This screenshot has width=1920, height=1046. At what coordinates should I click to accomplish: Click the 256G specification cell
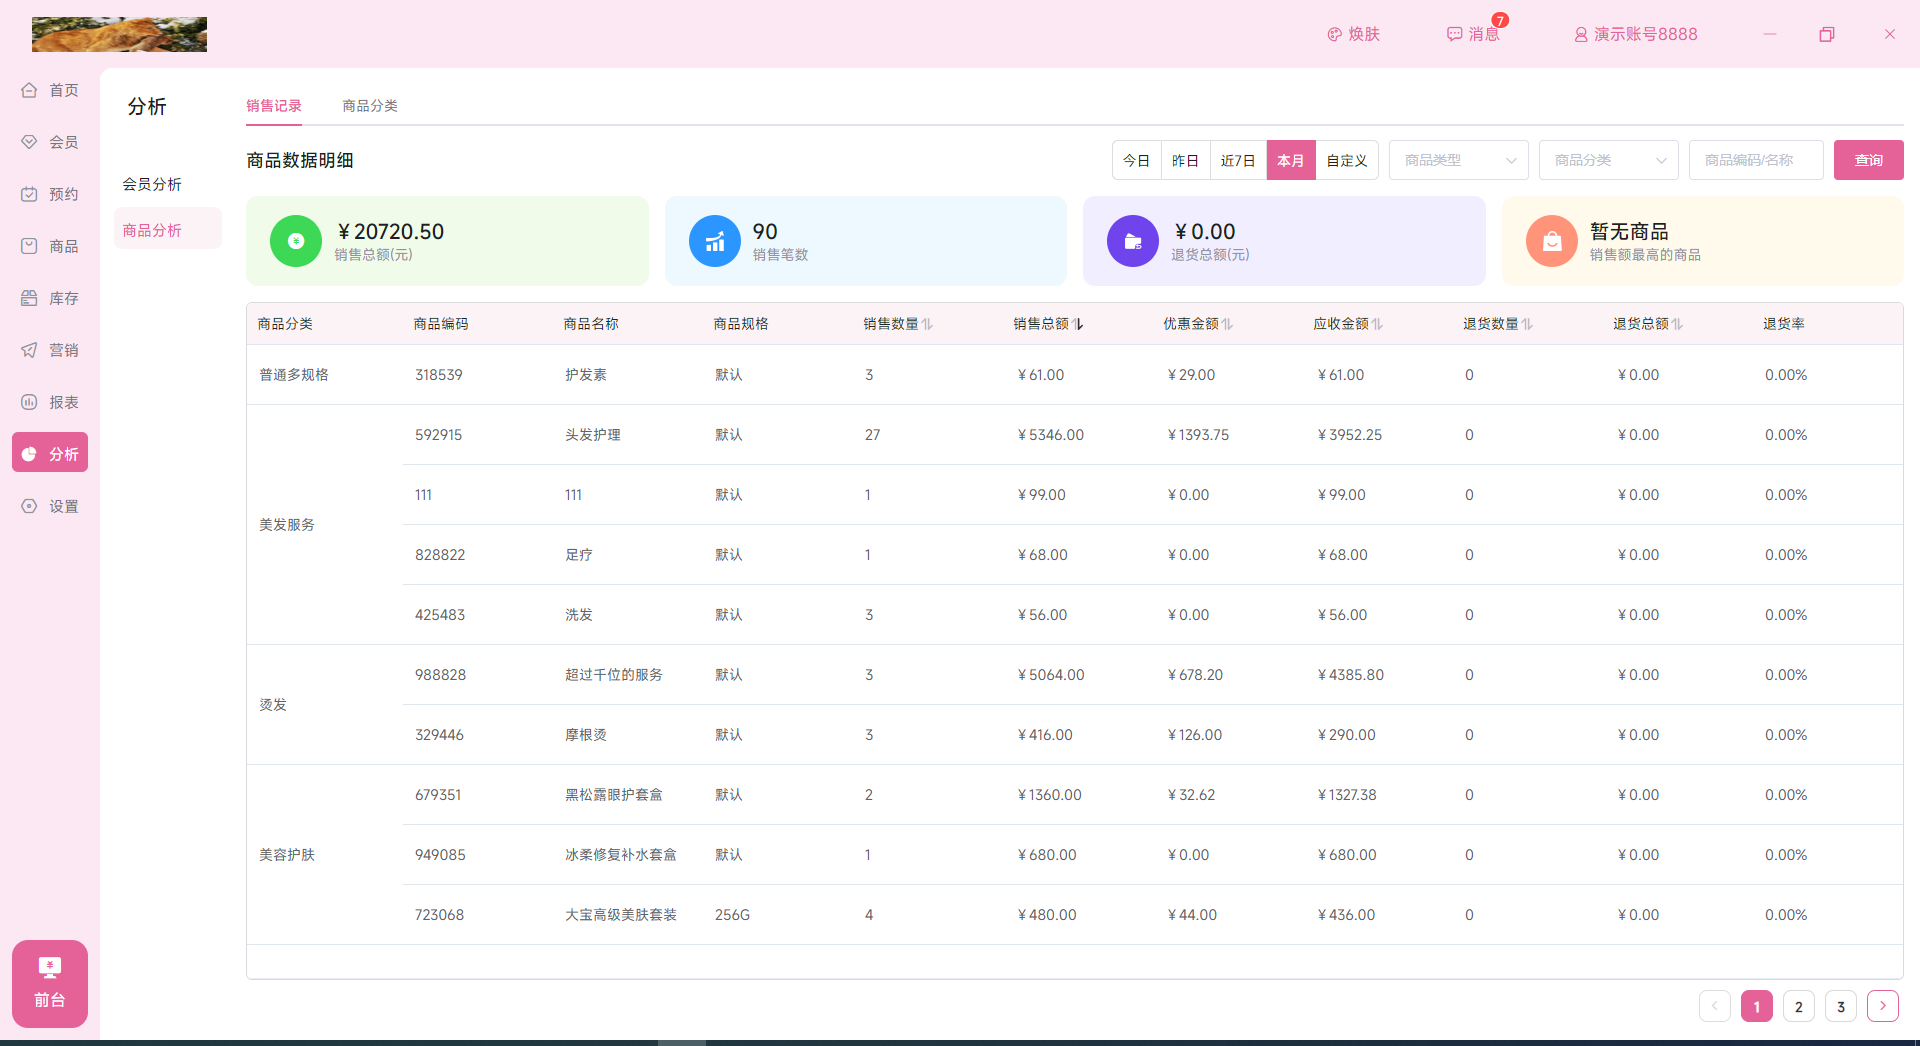click(x=733, y=915)
